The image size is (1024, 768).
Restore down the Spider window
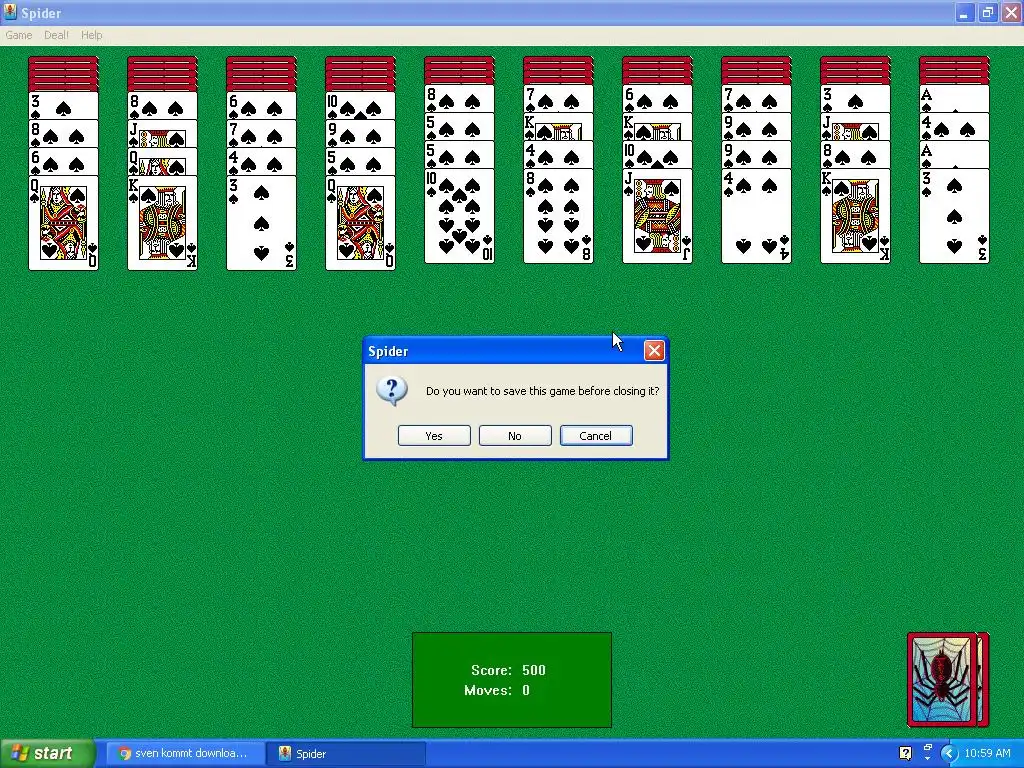pos(987,13)
